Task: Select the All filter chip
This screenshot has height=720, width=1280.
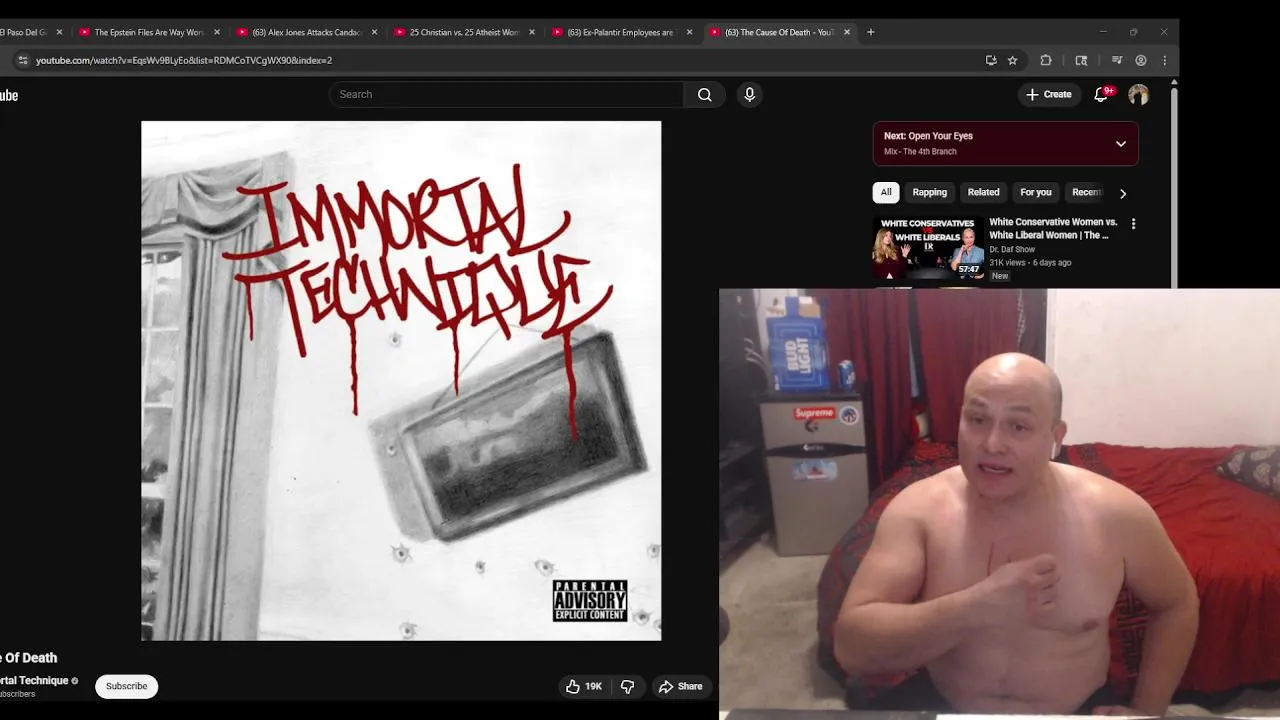Action: click(x=886, y=192)
